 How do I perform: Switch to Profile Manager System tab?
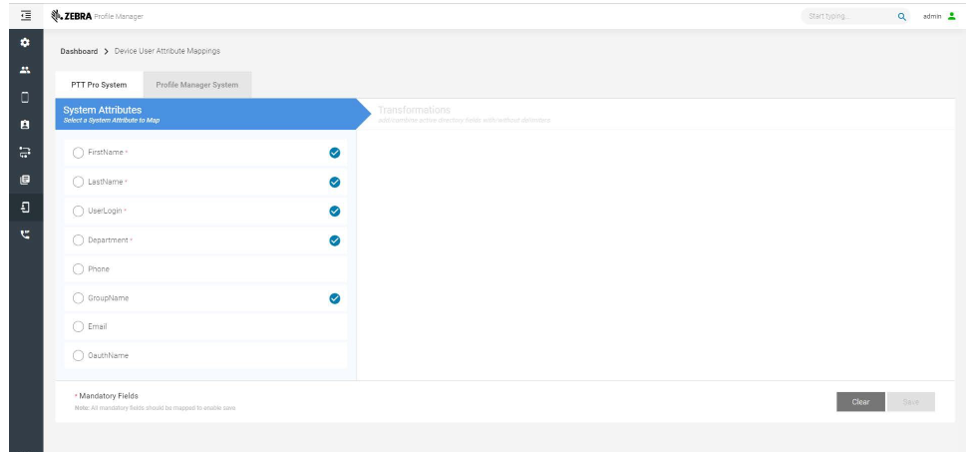(x=197, y=85)
